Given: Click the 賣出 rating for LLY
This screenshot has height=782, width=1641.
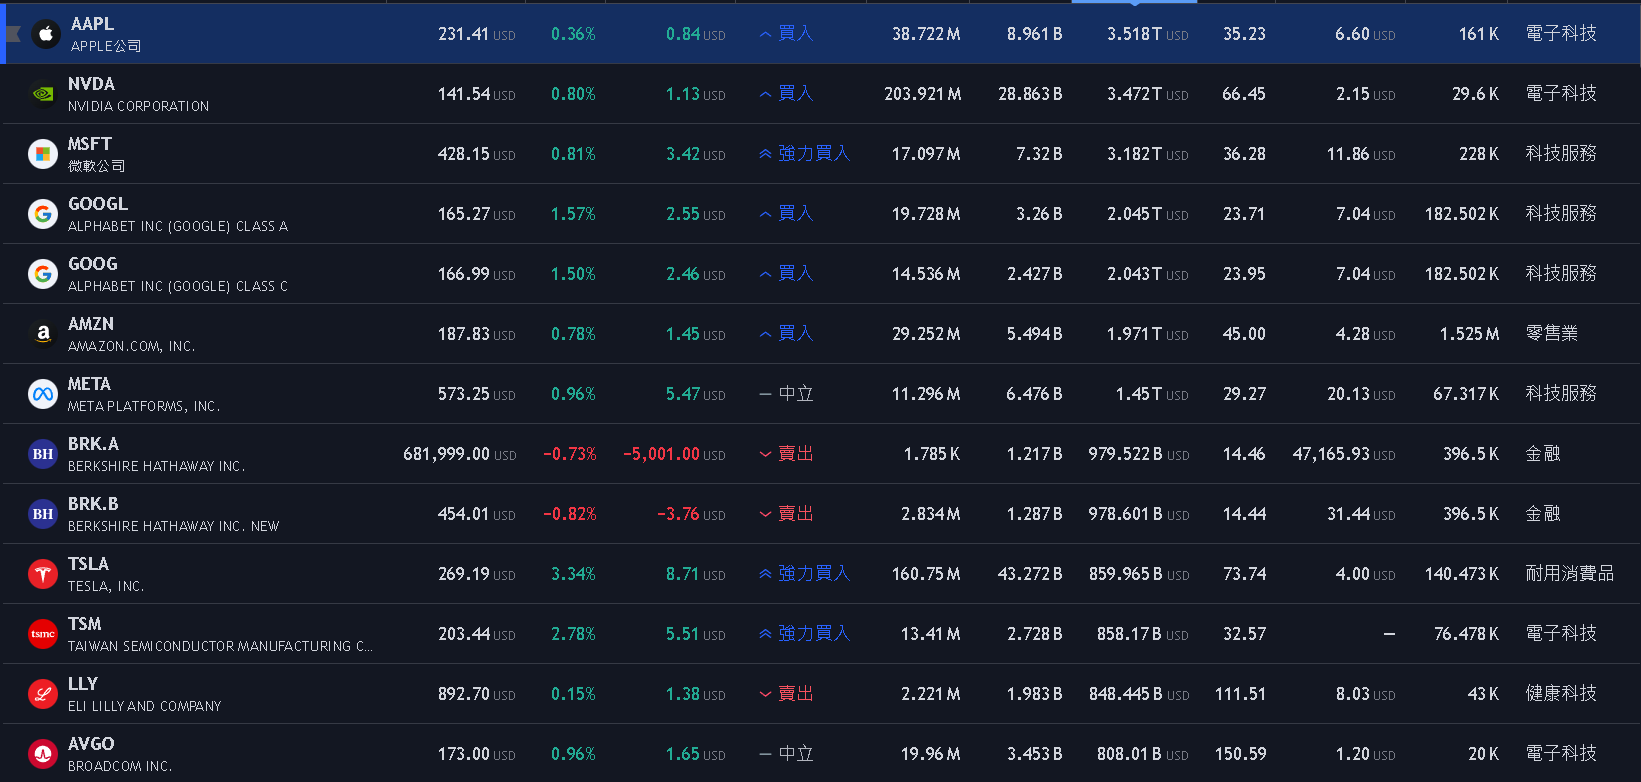Looking at the screenshot, I should point(786,694).
